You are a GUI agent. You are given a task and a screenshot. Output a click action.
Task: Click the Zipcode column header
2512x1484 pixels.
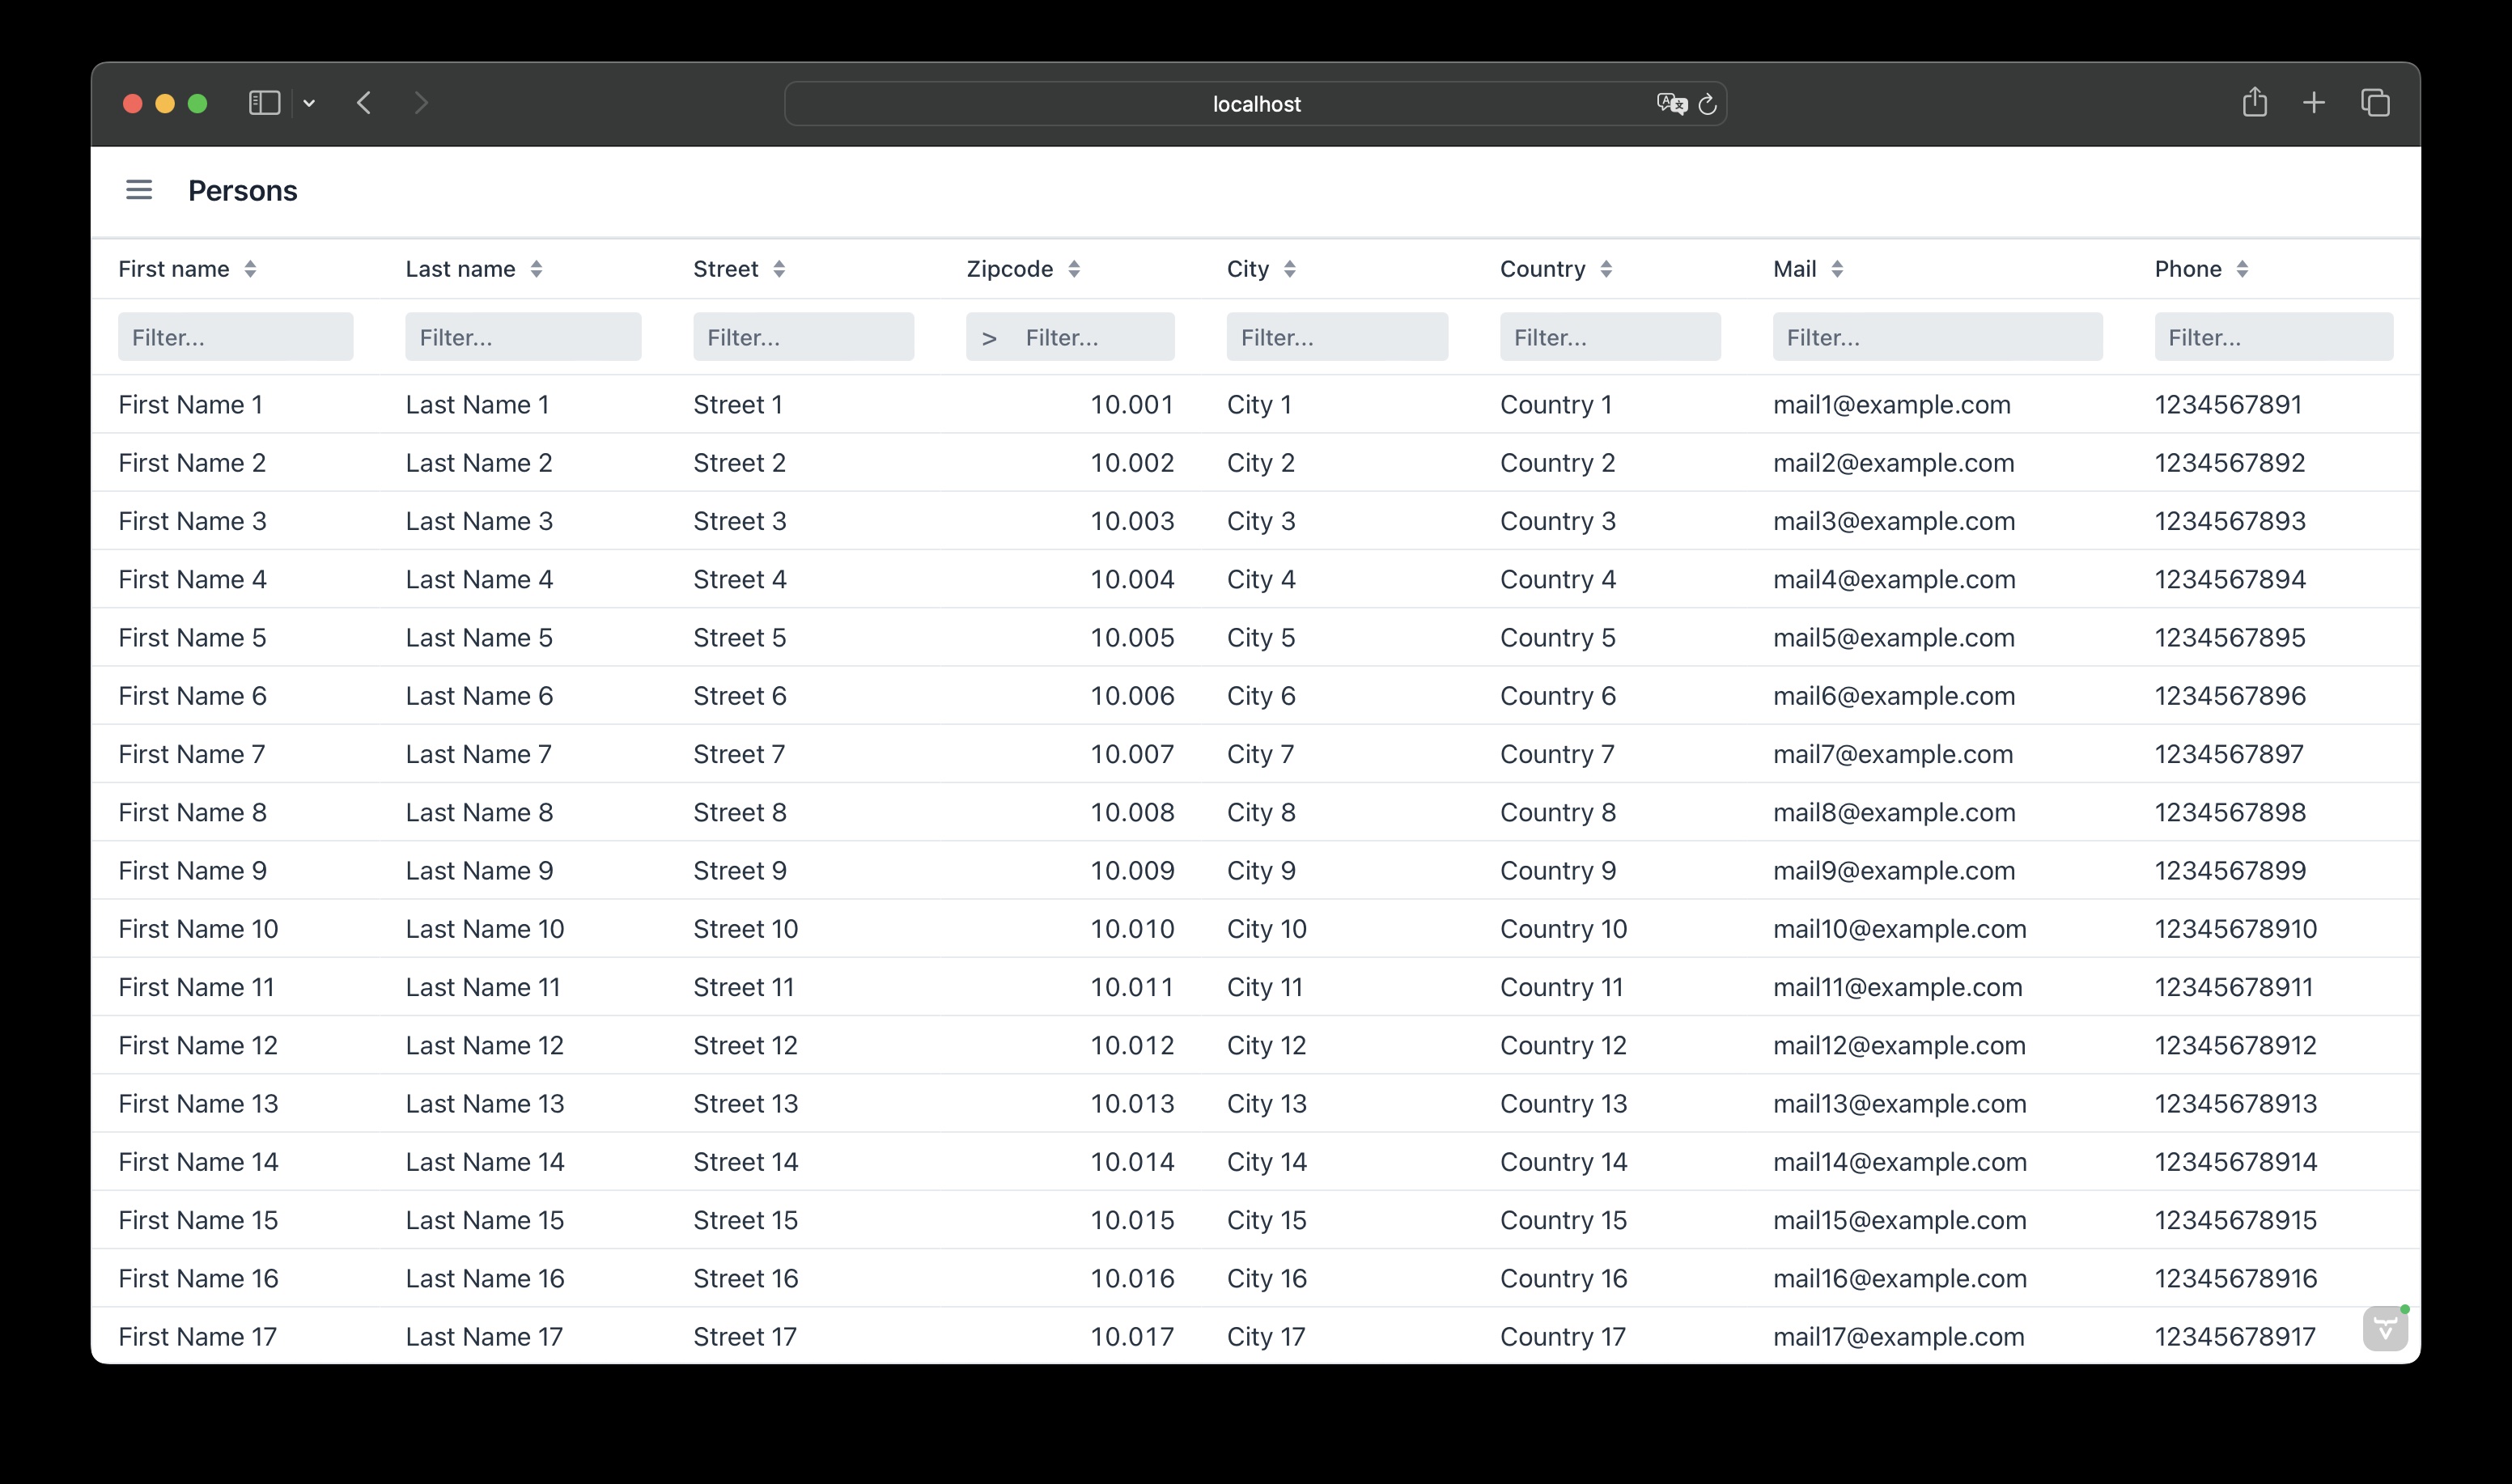tap(1009, 269)
